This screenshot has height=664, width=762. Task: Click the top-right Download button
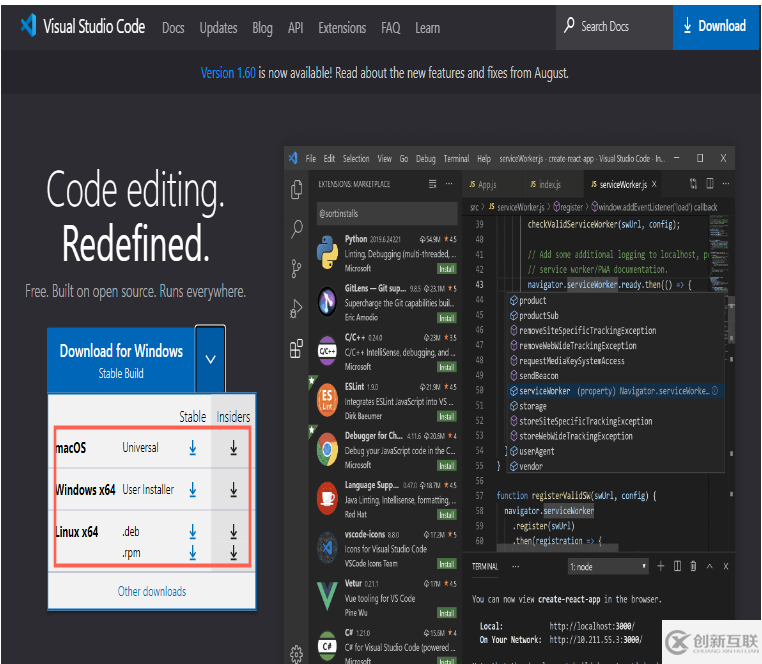point(715,27)
